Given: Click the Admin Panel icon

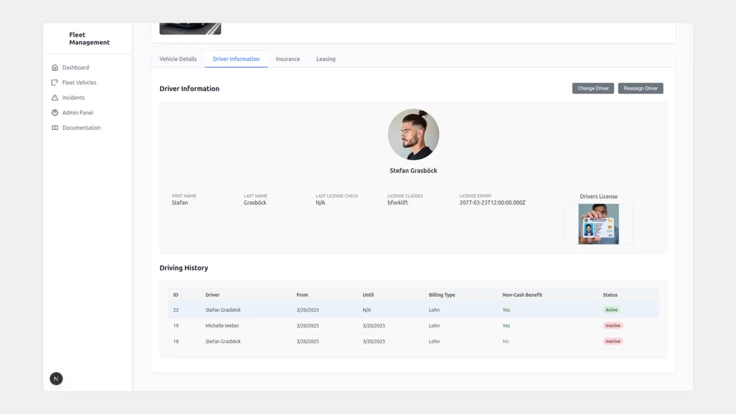Looking at the screenshot, I should click(x=55, y=113).
